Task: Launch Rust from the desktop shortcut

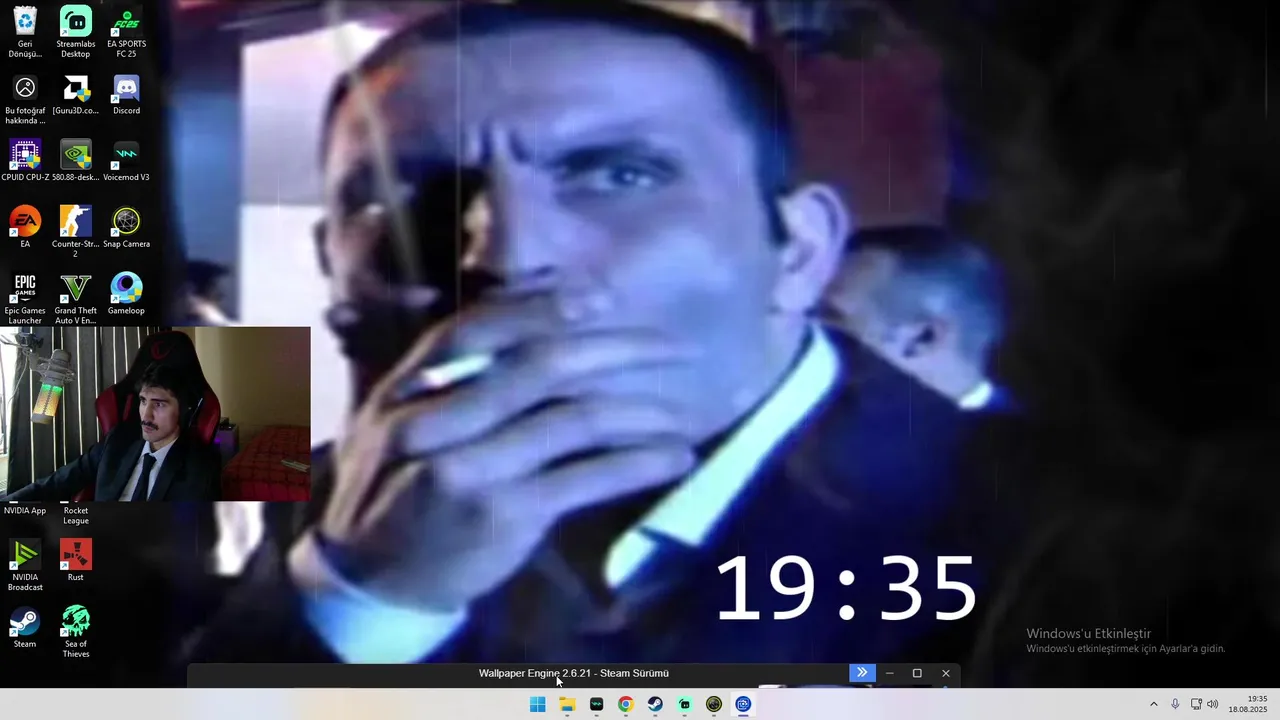Action: (76, 560)
